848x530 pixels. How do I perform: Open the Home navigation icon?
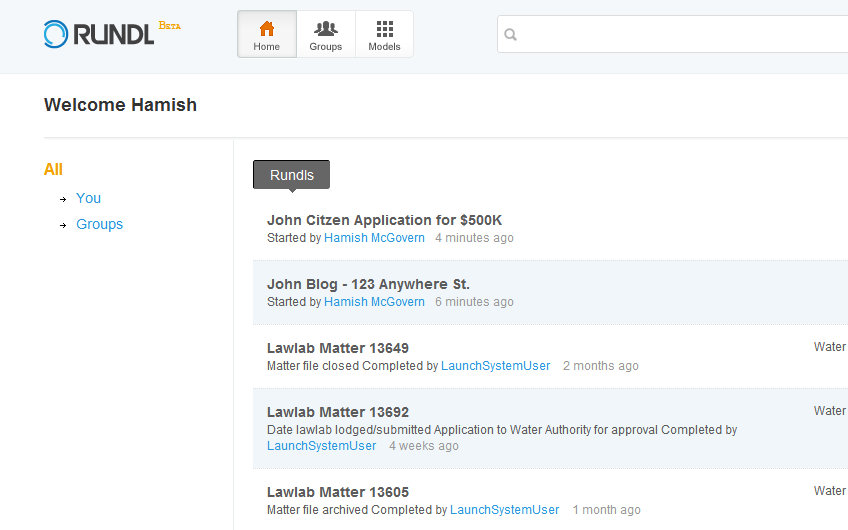point(266,29)
